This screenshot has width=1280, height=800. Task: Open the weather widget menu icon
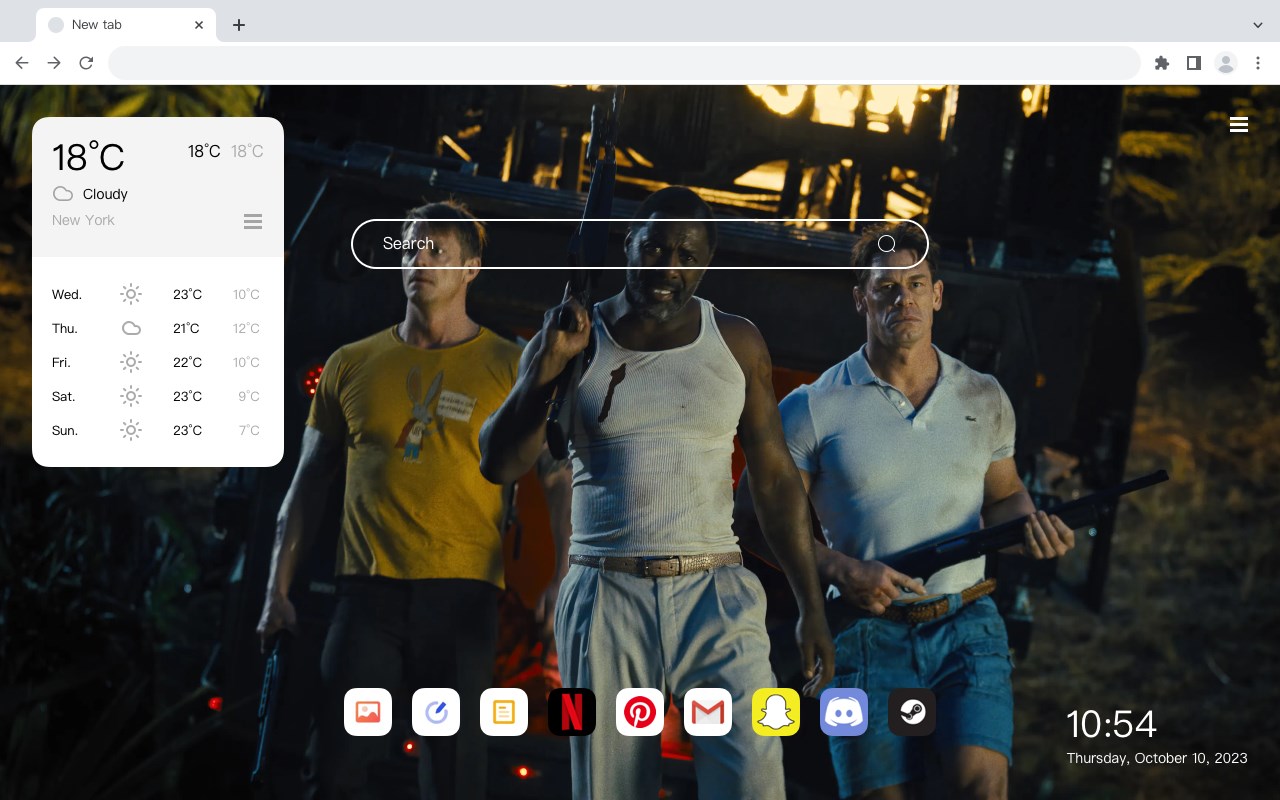click(253, 221)
